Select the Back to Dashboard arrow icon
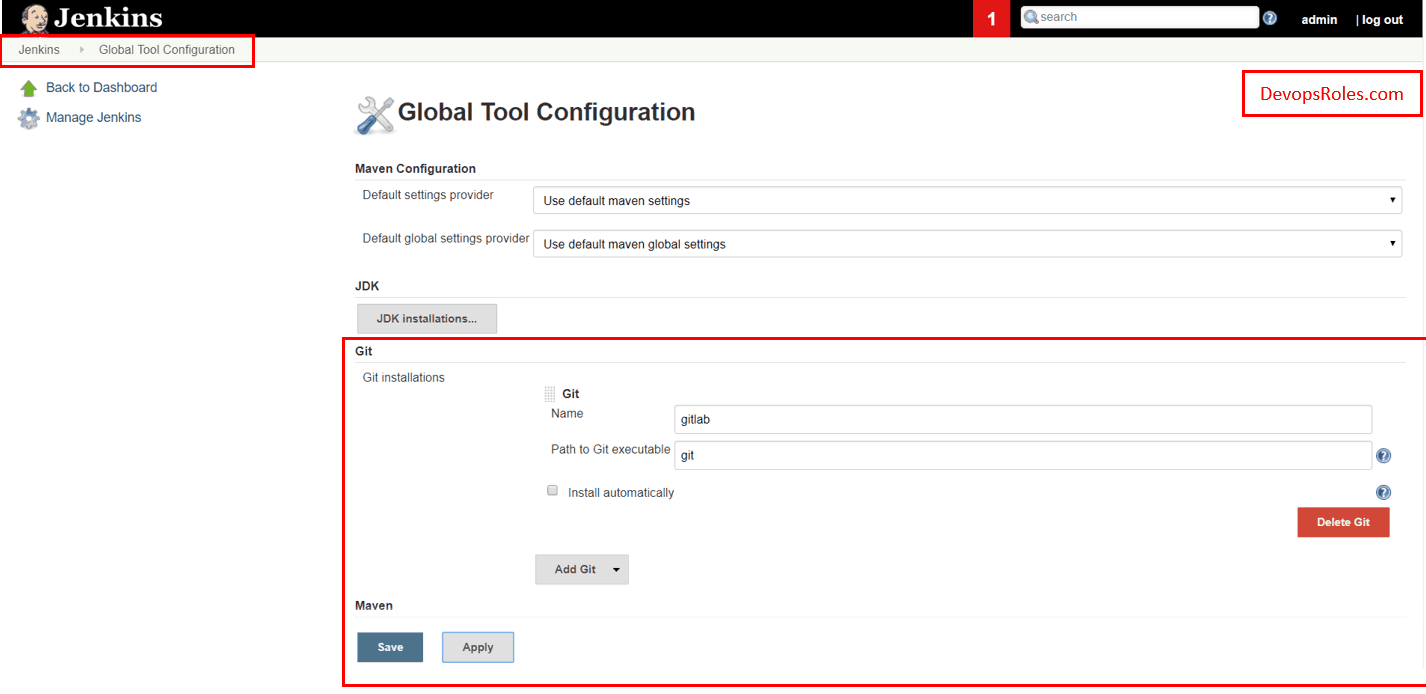The image size is (1426, 694). click(28, 87)
